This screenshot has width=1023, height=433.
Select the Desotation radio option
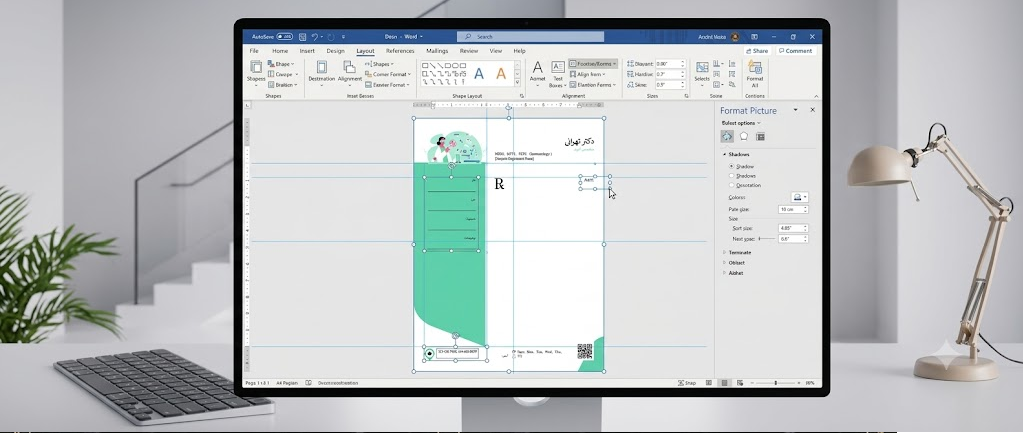[x=731, y=185]
